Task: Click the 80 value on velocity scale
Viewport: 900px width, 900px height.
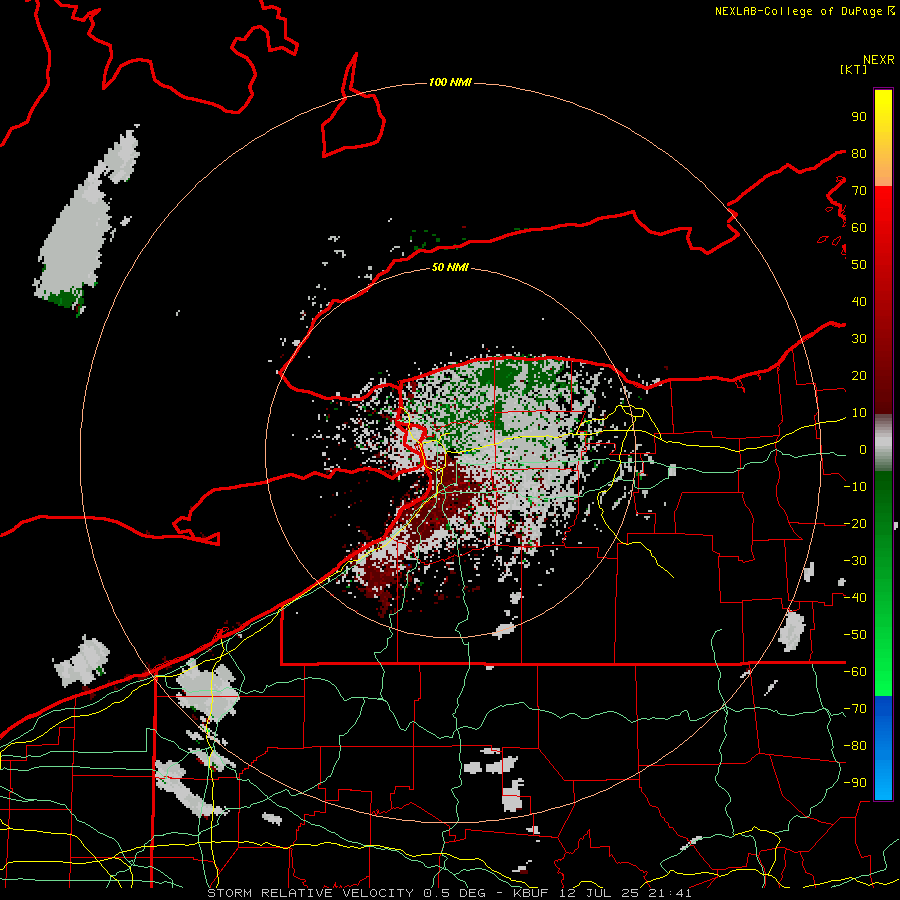Action: 859,154
